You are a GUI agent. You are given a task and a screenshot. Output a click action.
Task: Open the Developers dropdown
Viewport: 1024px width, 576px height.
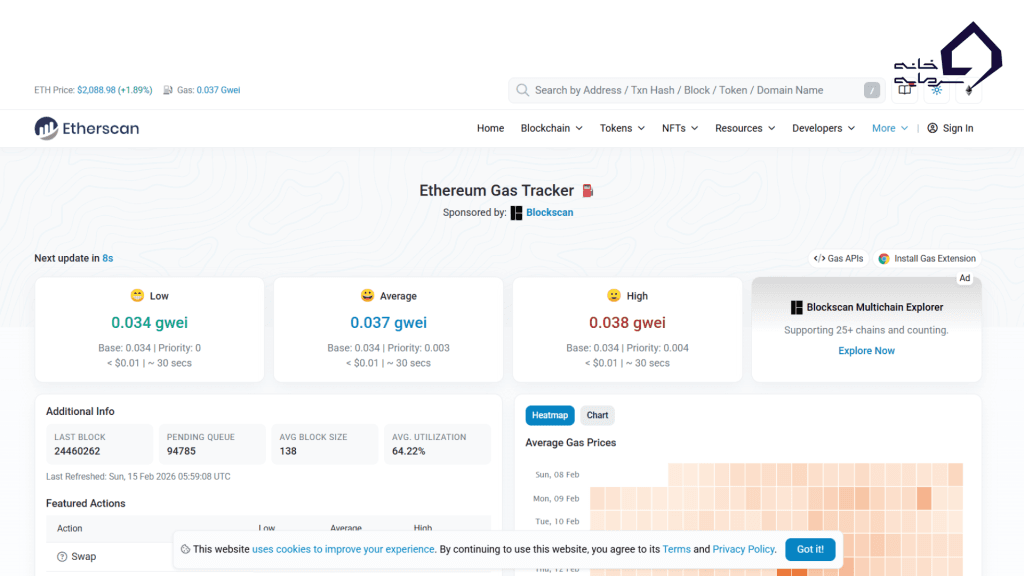click(x=823, y=128)
